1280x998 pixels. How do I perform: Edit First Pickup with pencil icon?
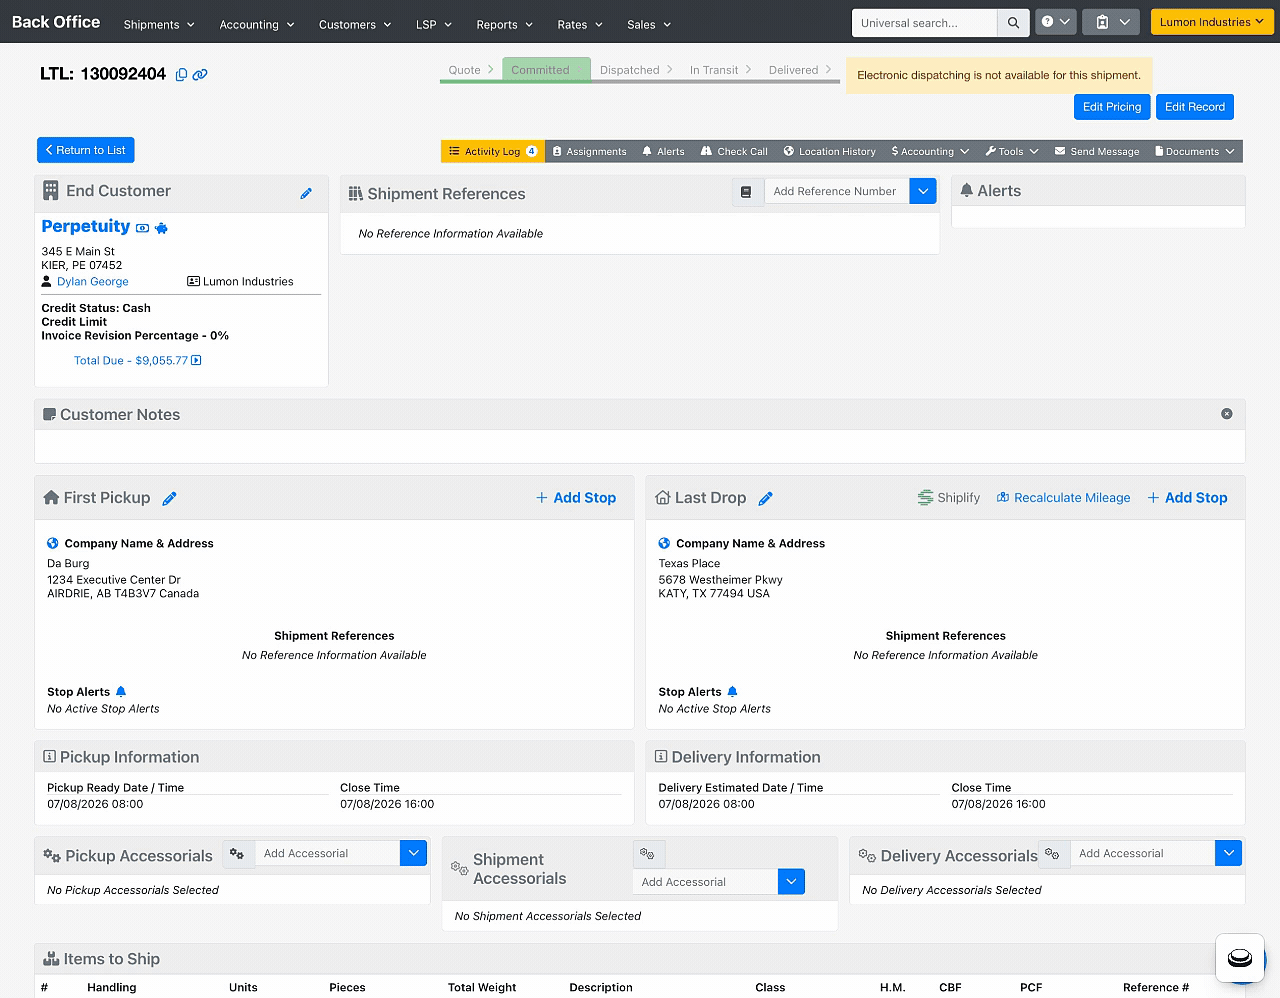click(170, 498)
